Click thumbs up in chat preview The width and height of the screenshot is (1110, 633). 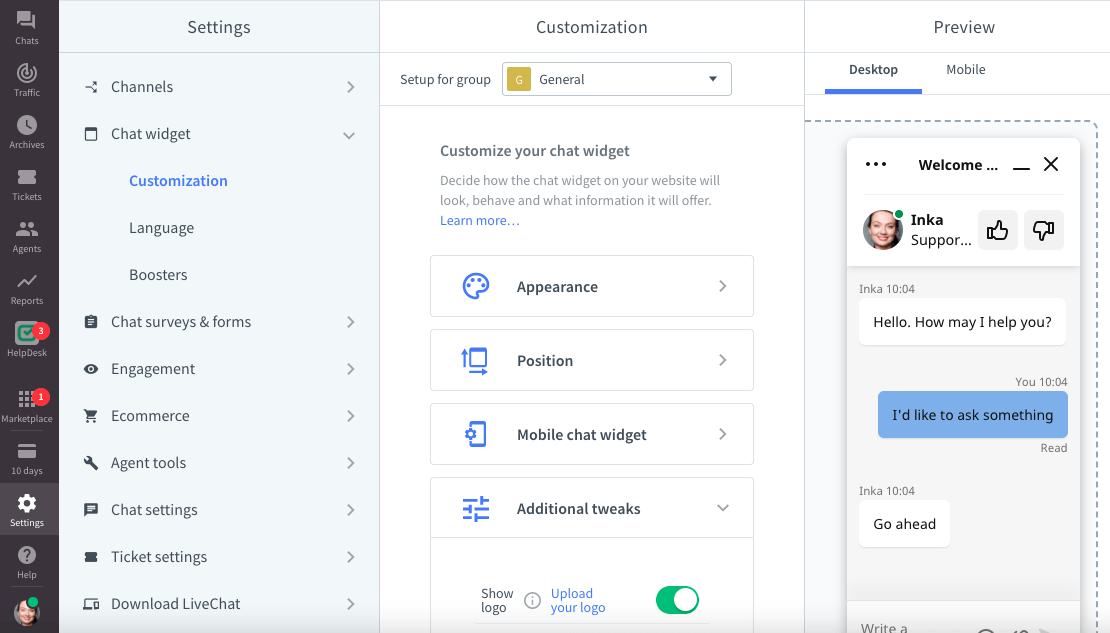[x=997, y=230]
